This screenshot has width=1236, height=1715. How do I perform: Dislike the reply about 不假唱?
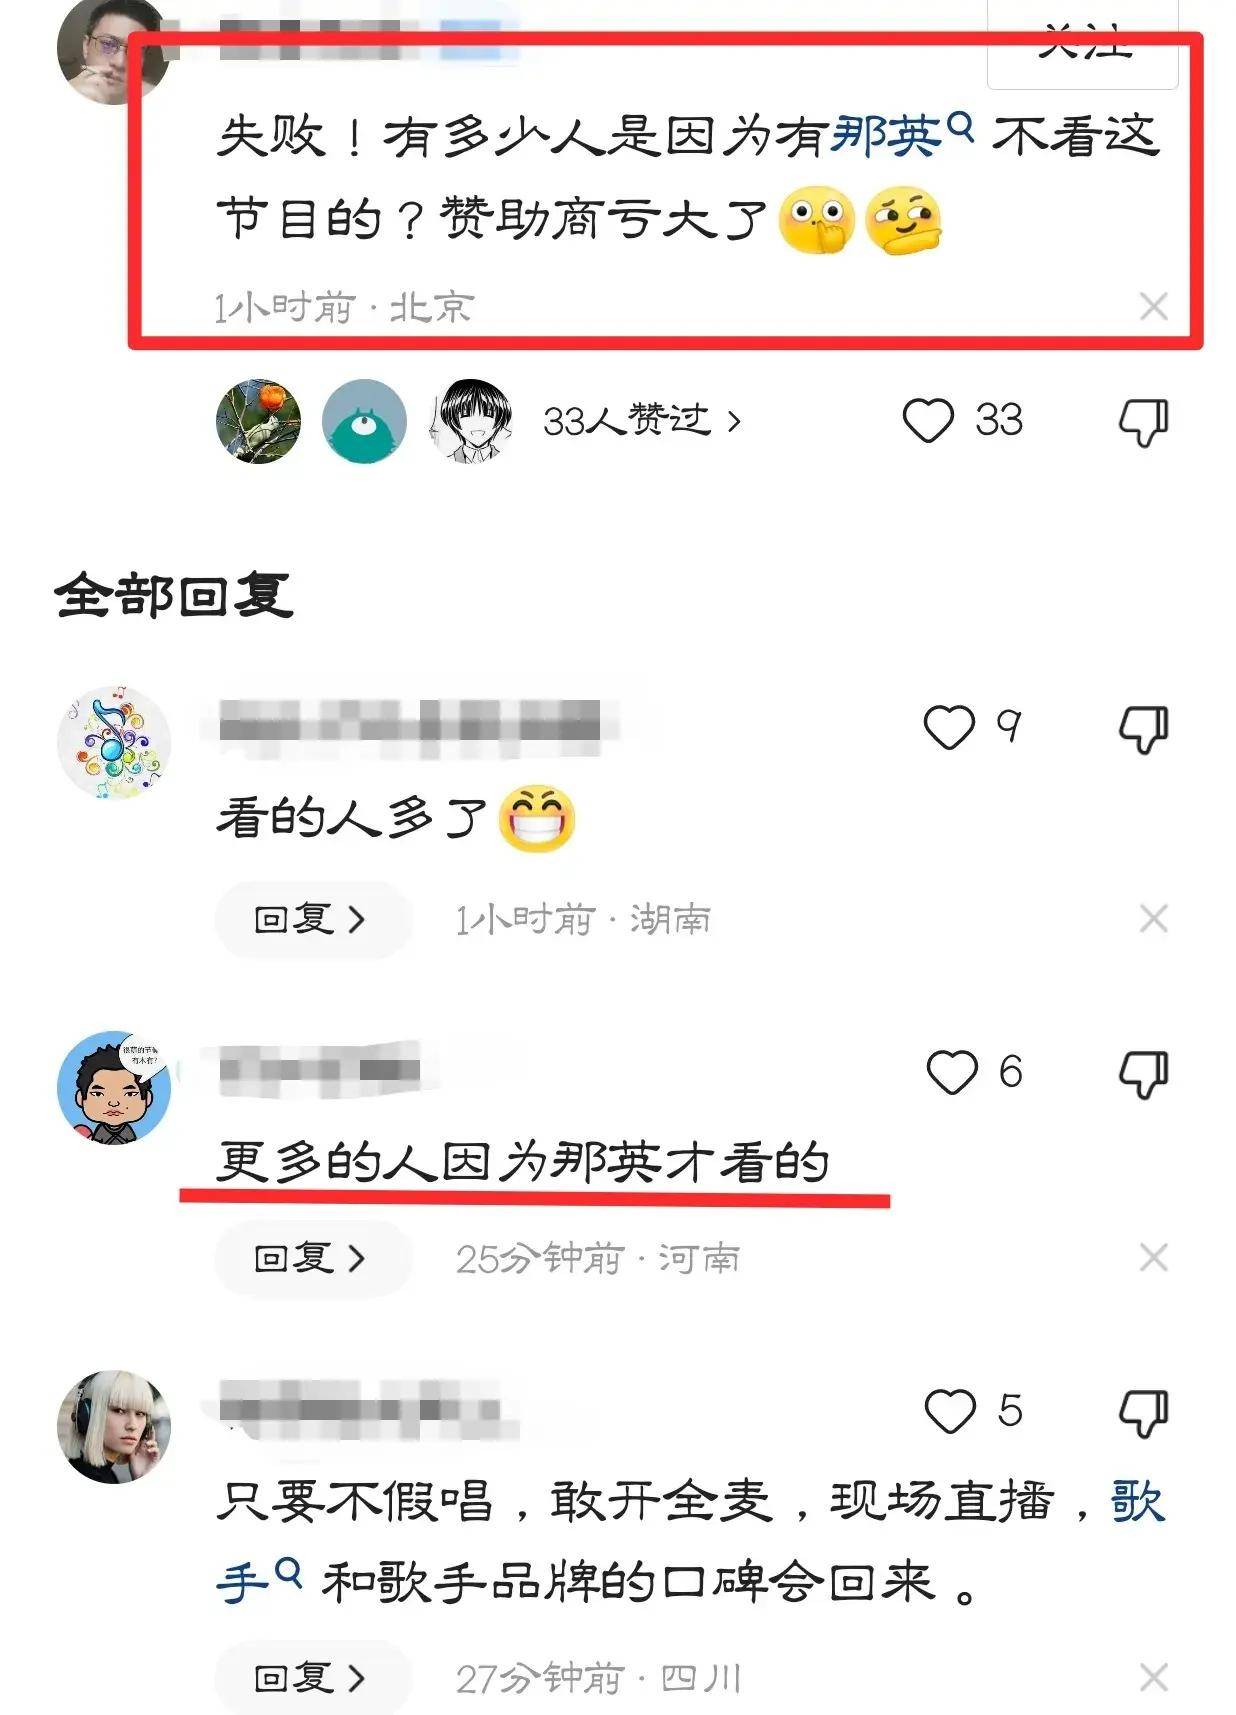[x=1143, y=1413]
